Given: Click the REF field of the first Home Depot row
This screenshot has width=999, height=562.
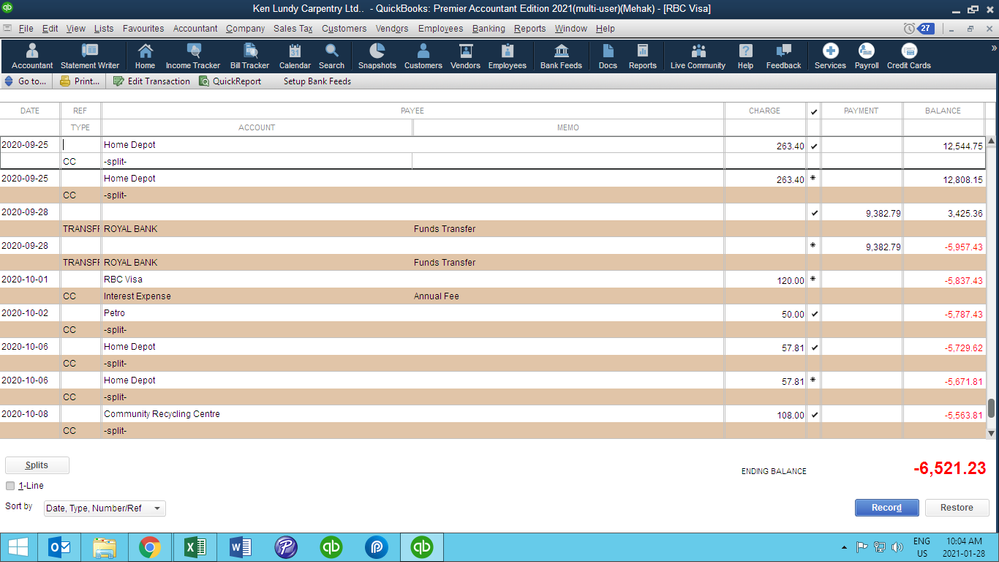Looking at the screenshot, I should click(80, 145).
